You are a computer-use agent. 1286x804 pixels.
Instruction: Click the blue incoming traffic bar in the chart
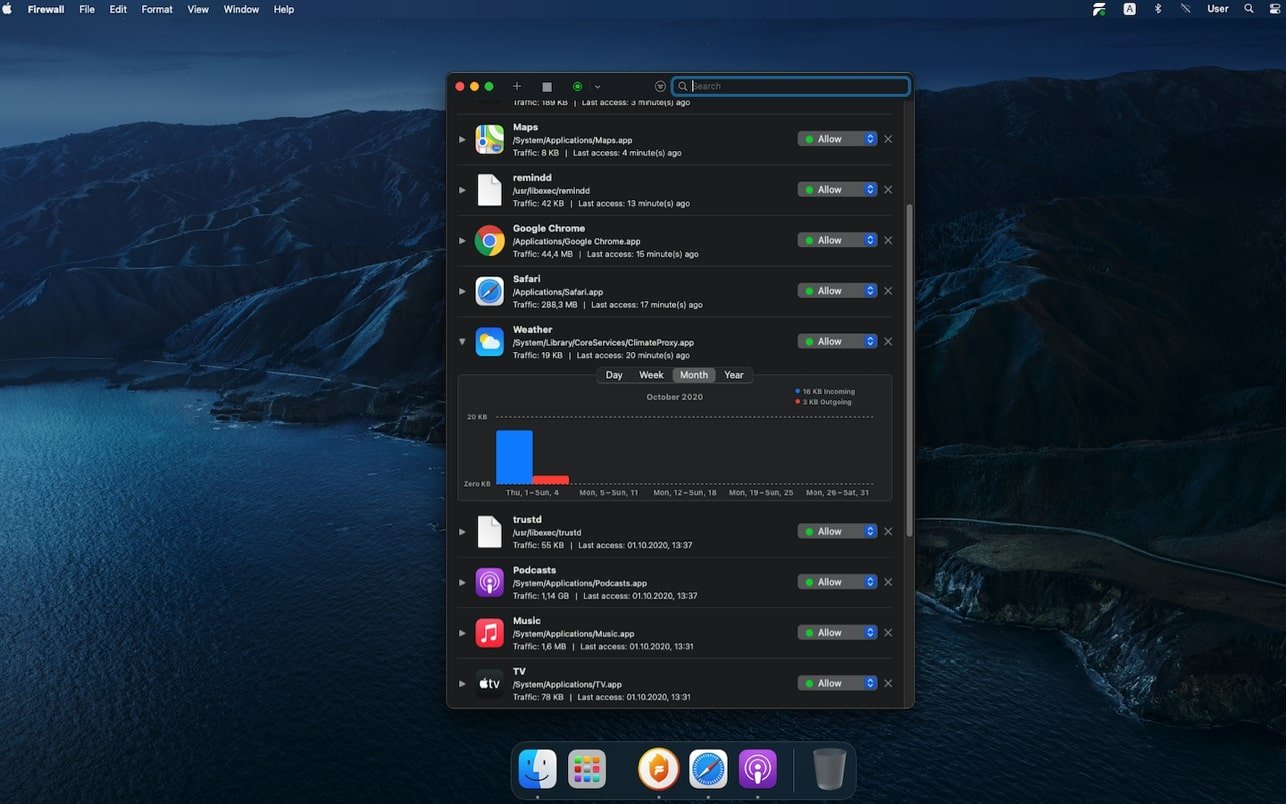[514, 458]
